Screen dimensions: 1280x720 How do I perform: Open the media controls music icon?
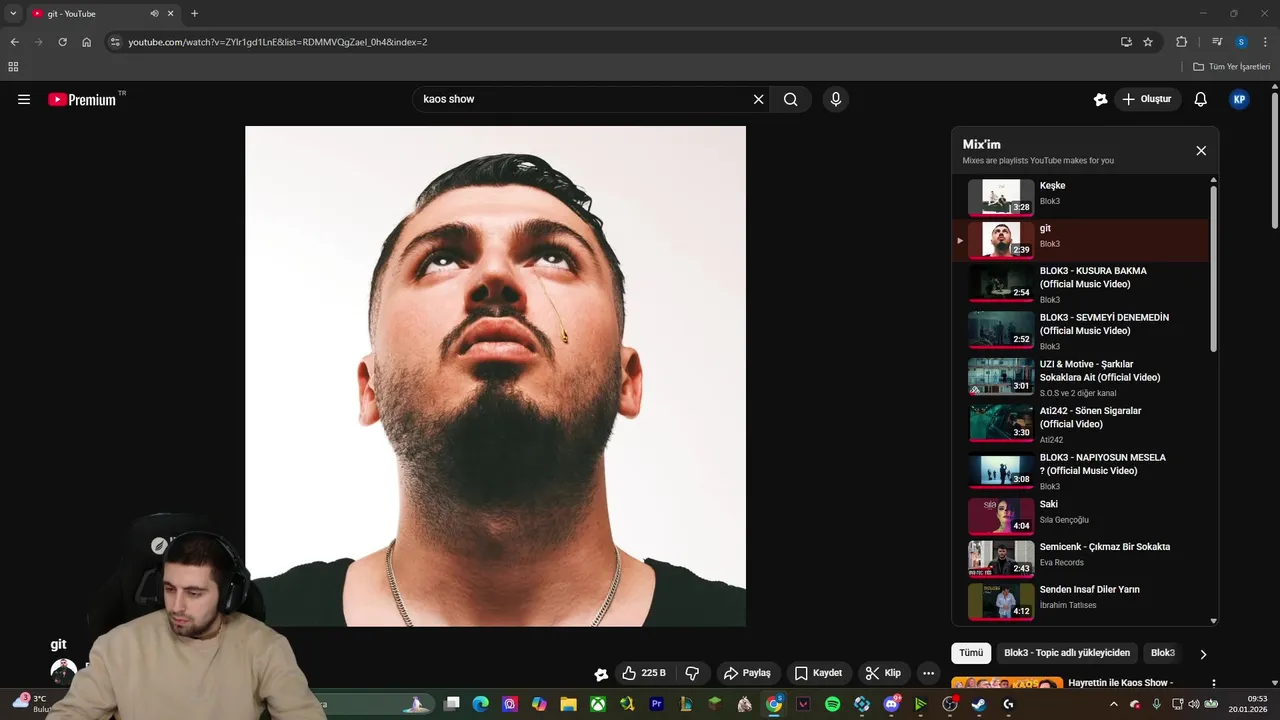point(1217,42)
